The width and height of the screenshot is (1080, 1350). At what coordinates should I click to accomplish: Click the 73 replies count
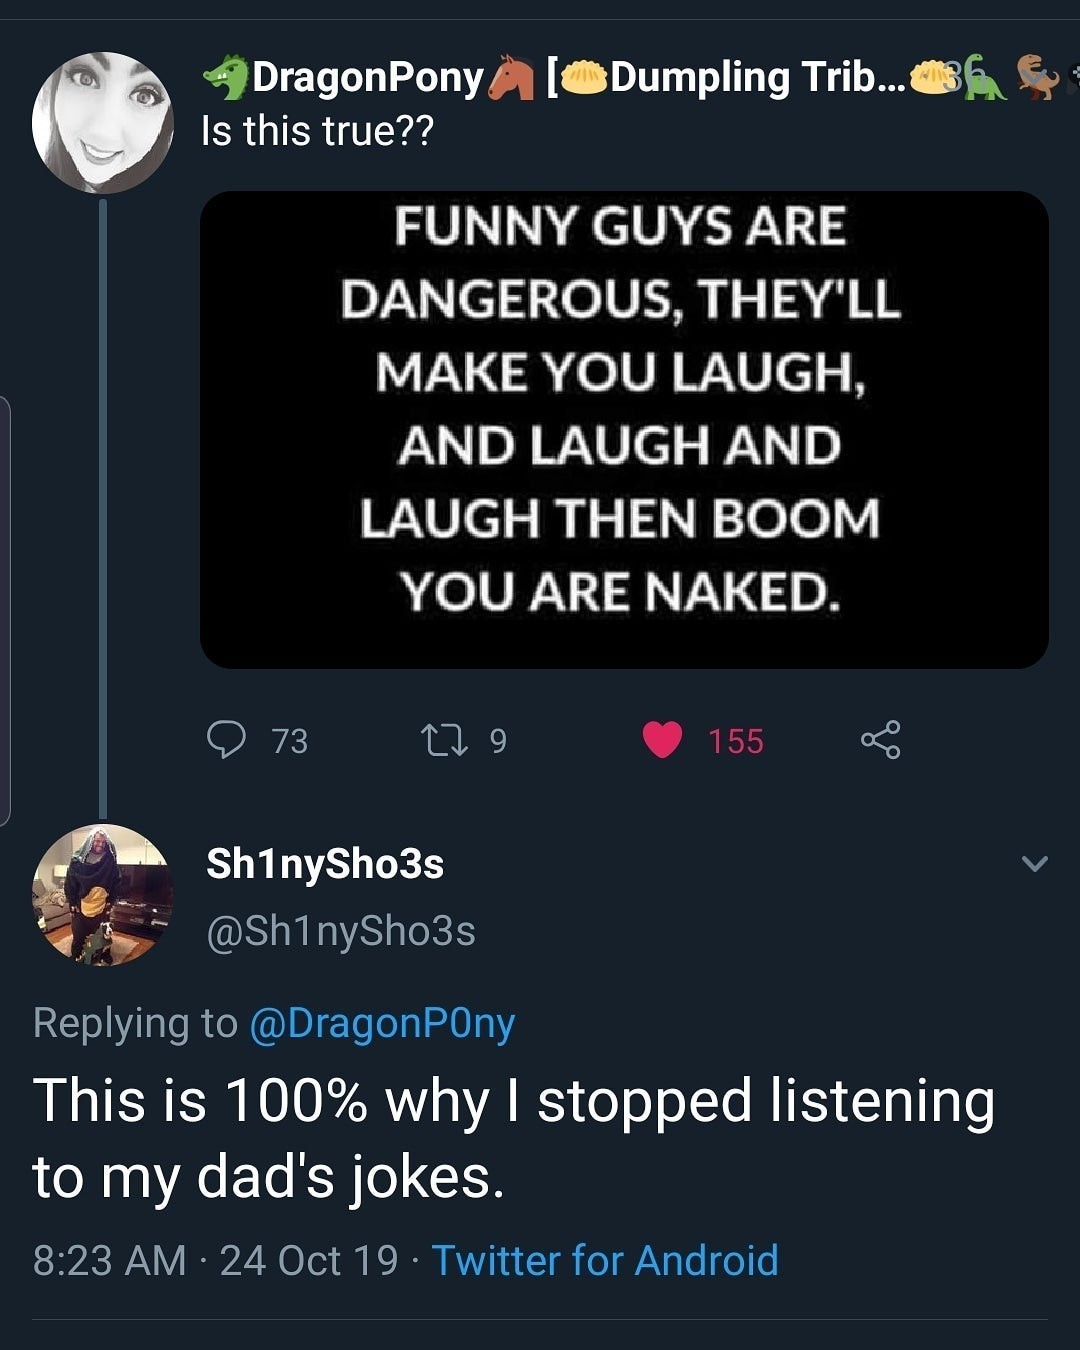[290, 741]
